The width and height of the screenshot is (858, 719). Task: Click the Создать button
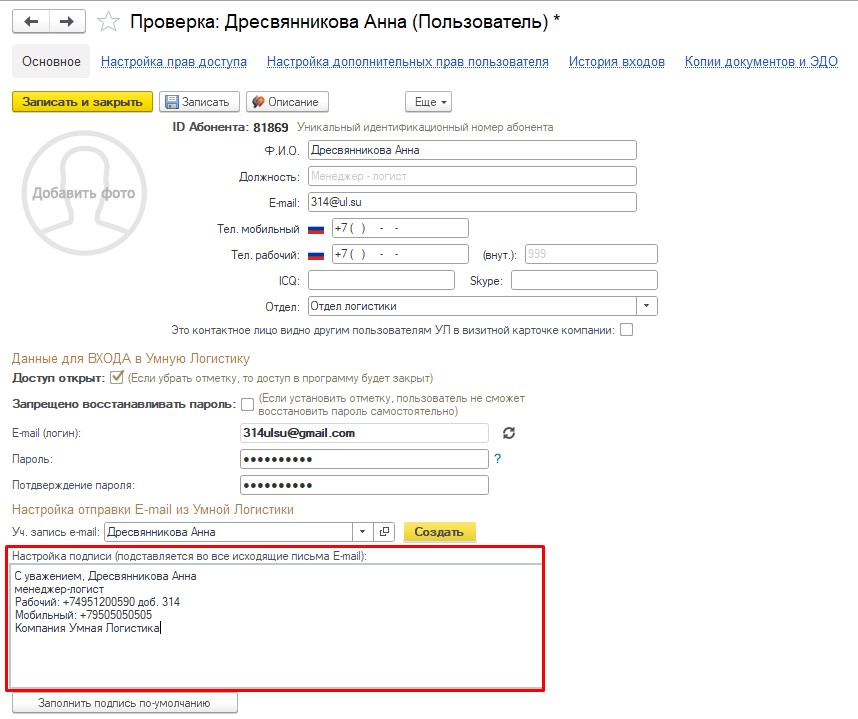coord(439,532)
